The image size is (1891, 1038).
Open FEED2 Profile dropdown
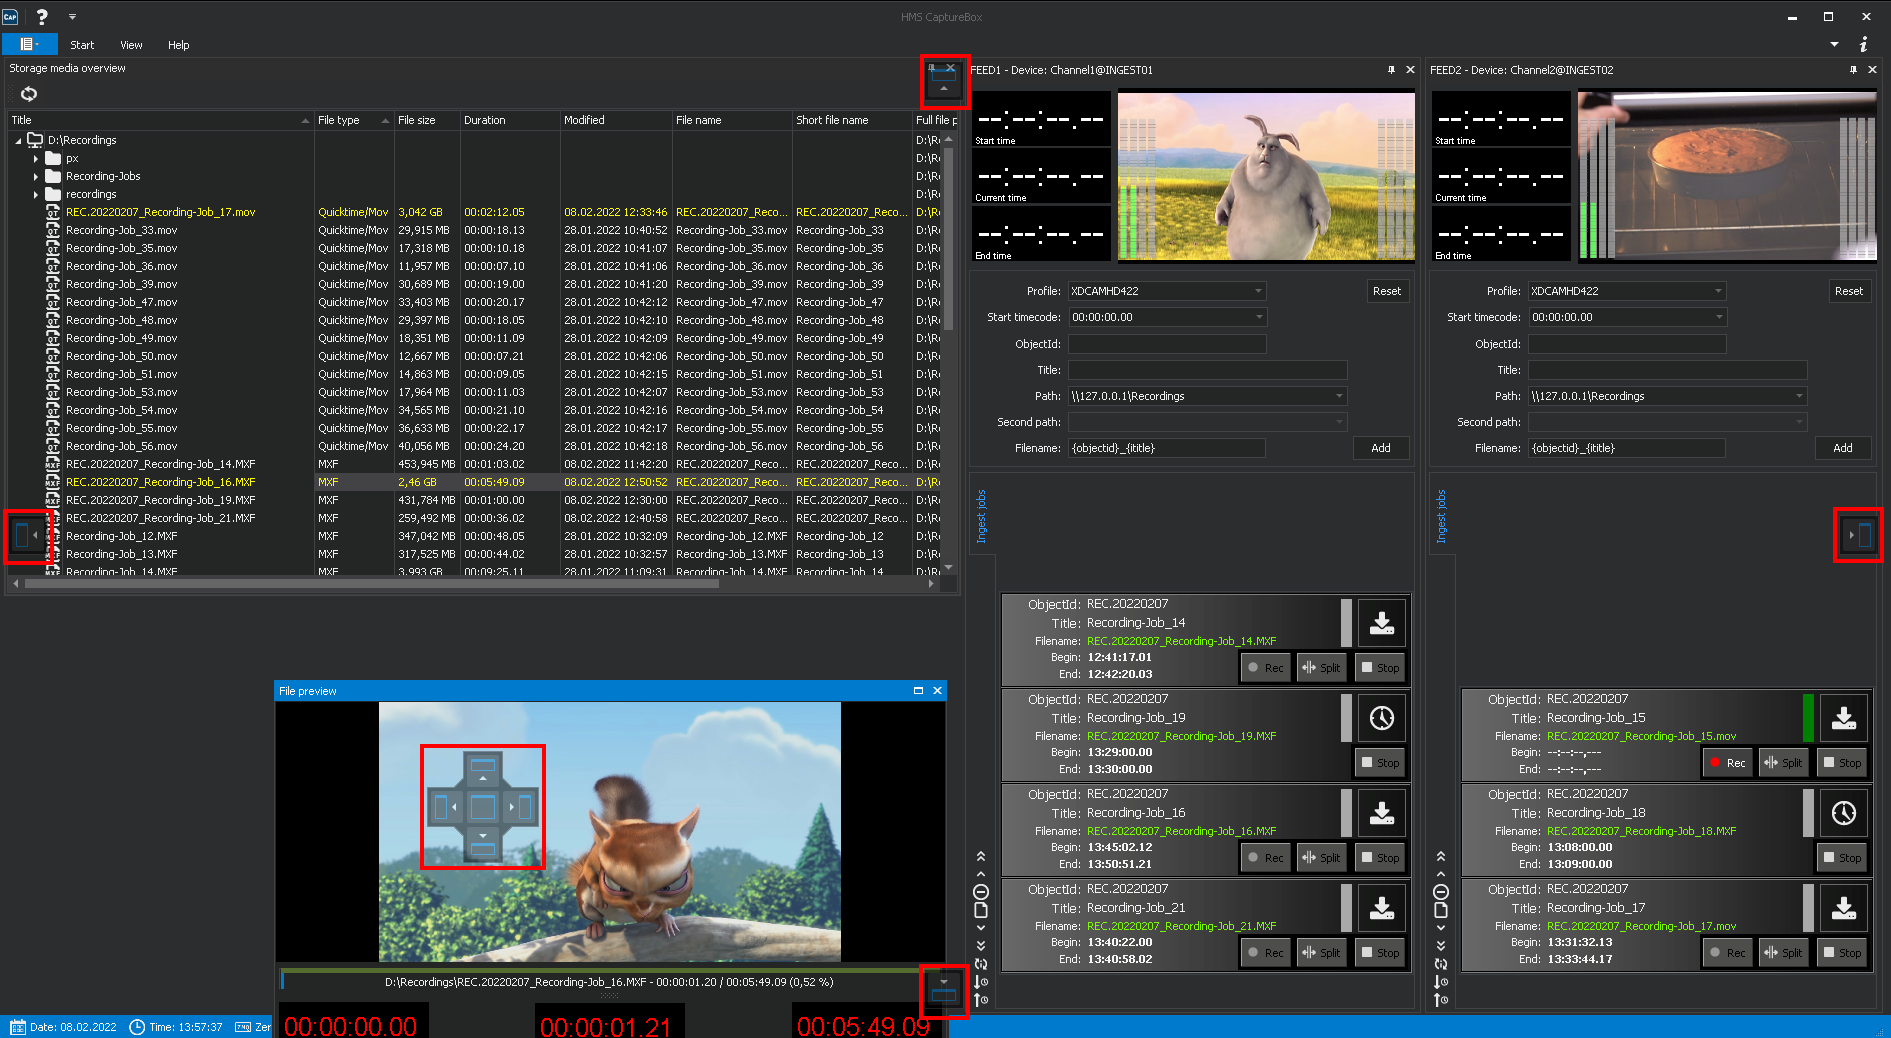tap(1718, 291)
